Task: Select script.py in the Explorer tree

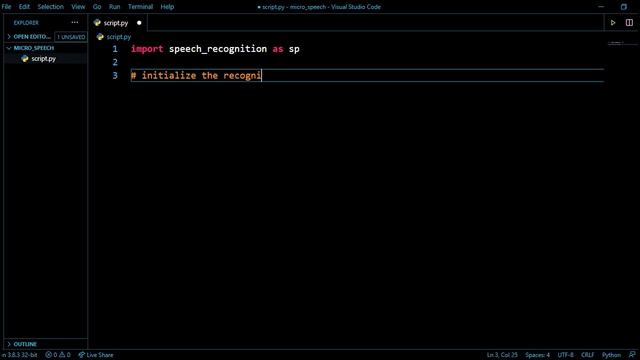Action: [x=44, y=59]
